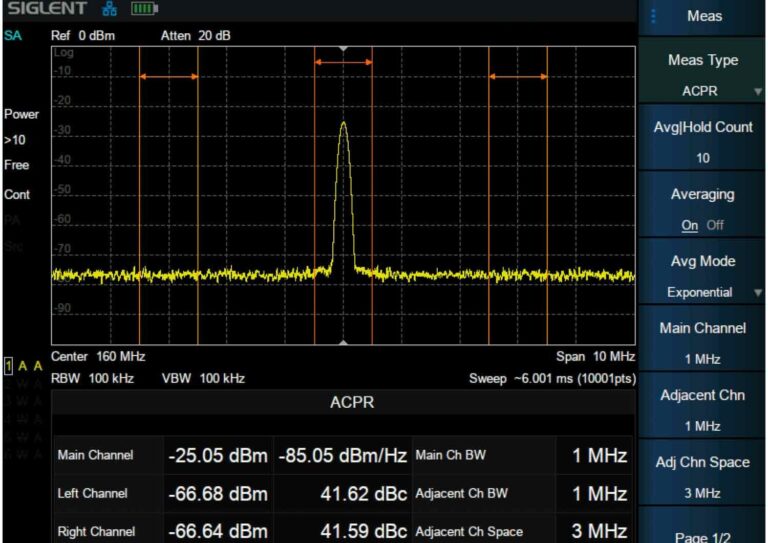Click the Atten 20 dB readout
Image resolution: width=768 pixels, height=543 pixels.
(195, 36)
